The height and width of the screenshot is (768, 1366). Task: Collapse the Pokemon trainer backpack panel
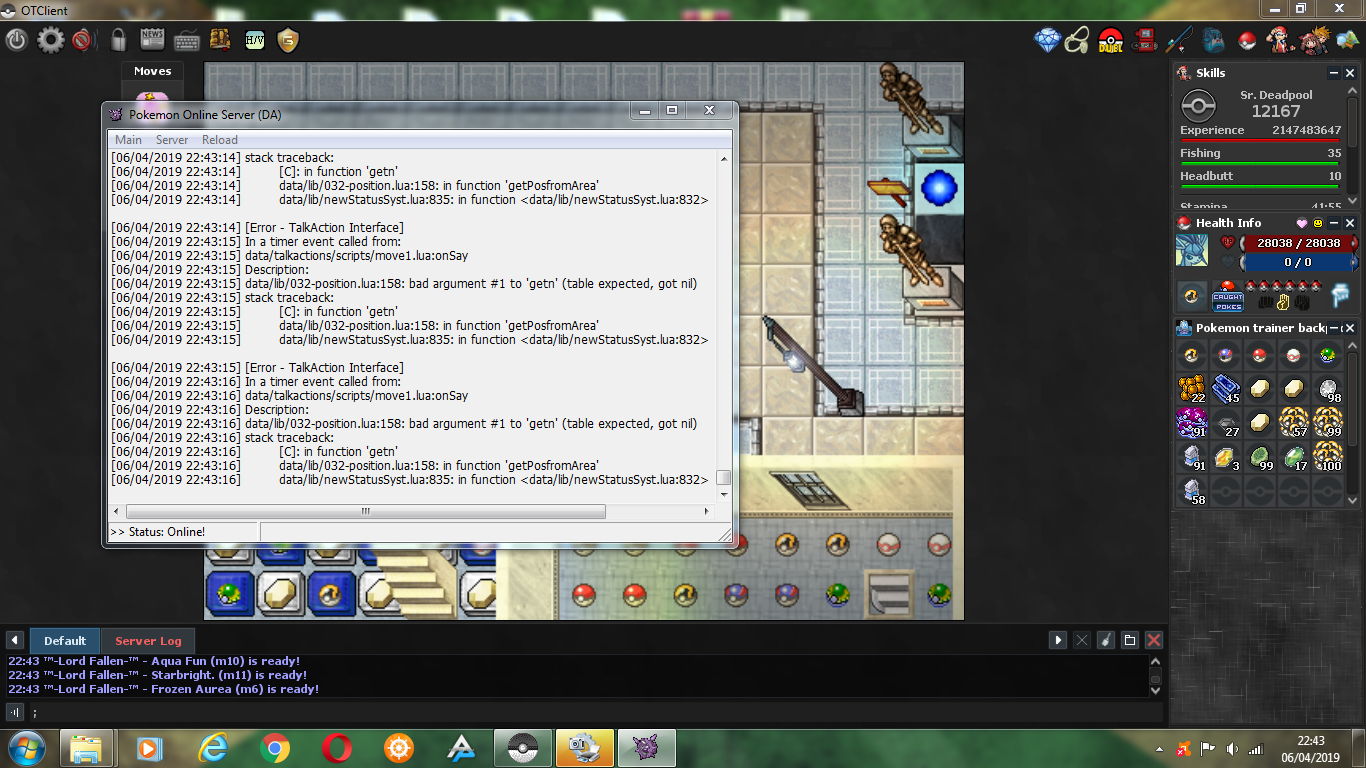(x=1334, y=328)
